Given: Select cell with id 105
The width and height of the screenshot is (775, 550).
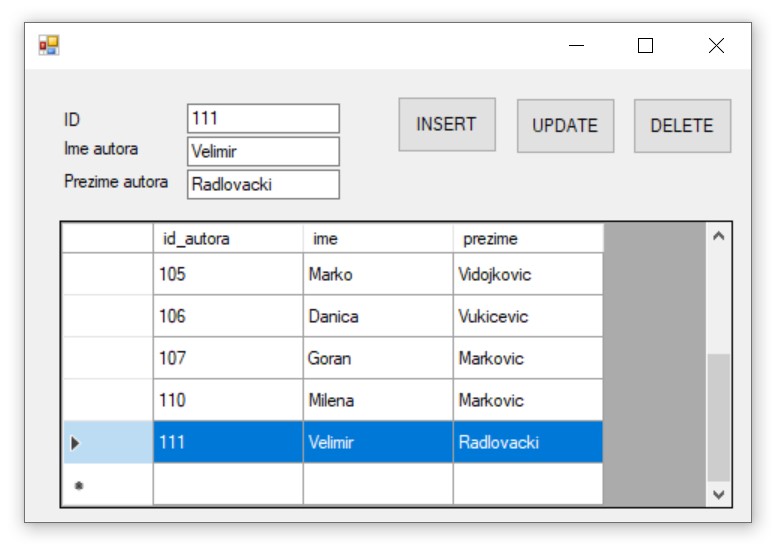Looking at the screenshot, I should (x=228, y=274).
